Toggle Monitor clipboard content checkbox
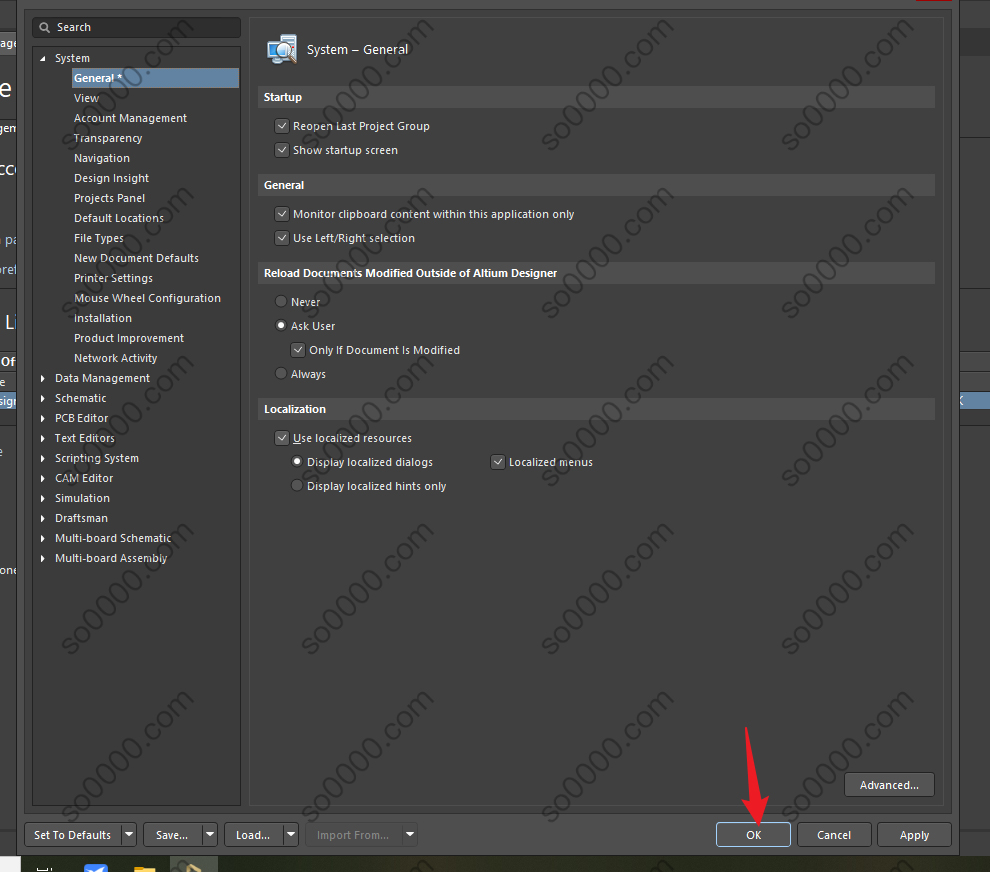 pyautogui.click(x=282, y=214)
